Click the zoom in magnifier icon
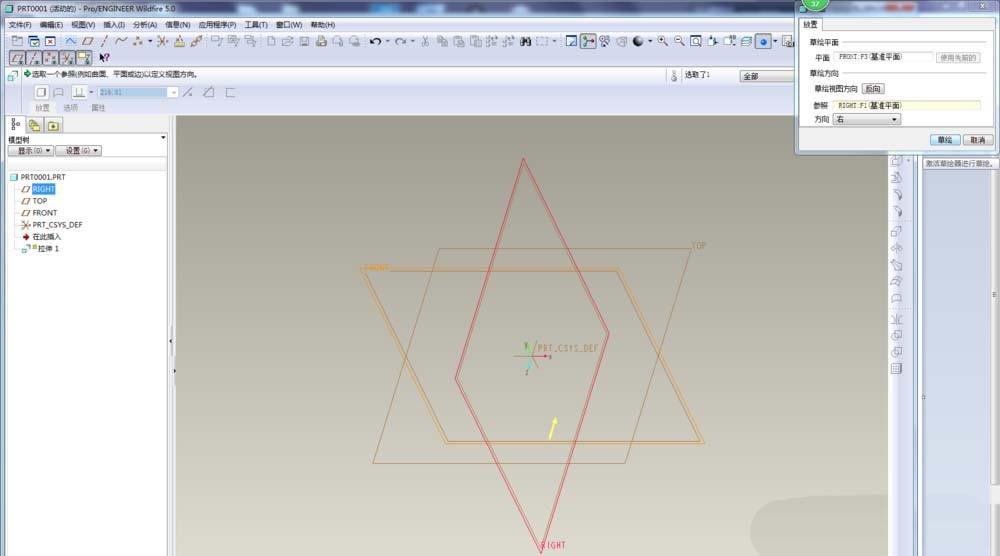1000x556 pixels. tap(664, 41)
